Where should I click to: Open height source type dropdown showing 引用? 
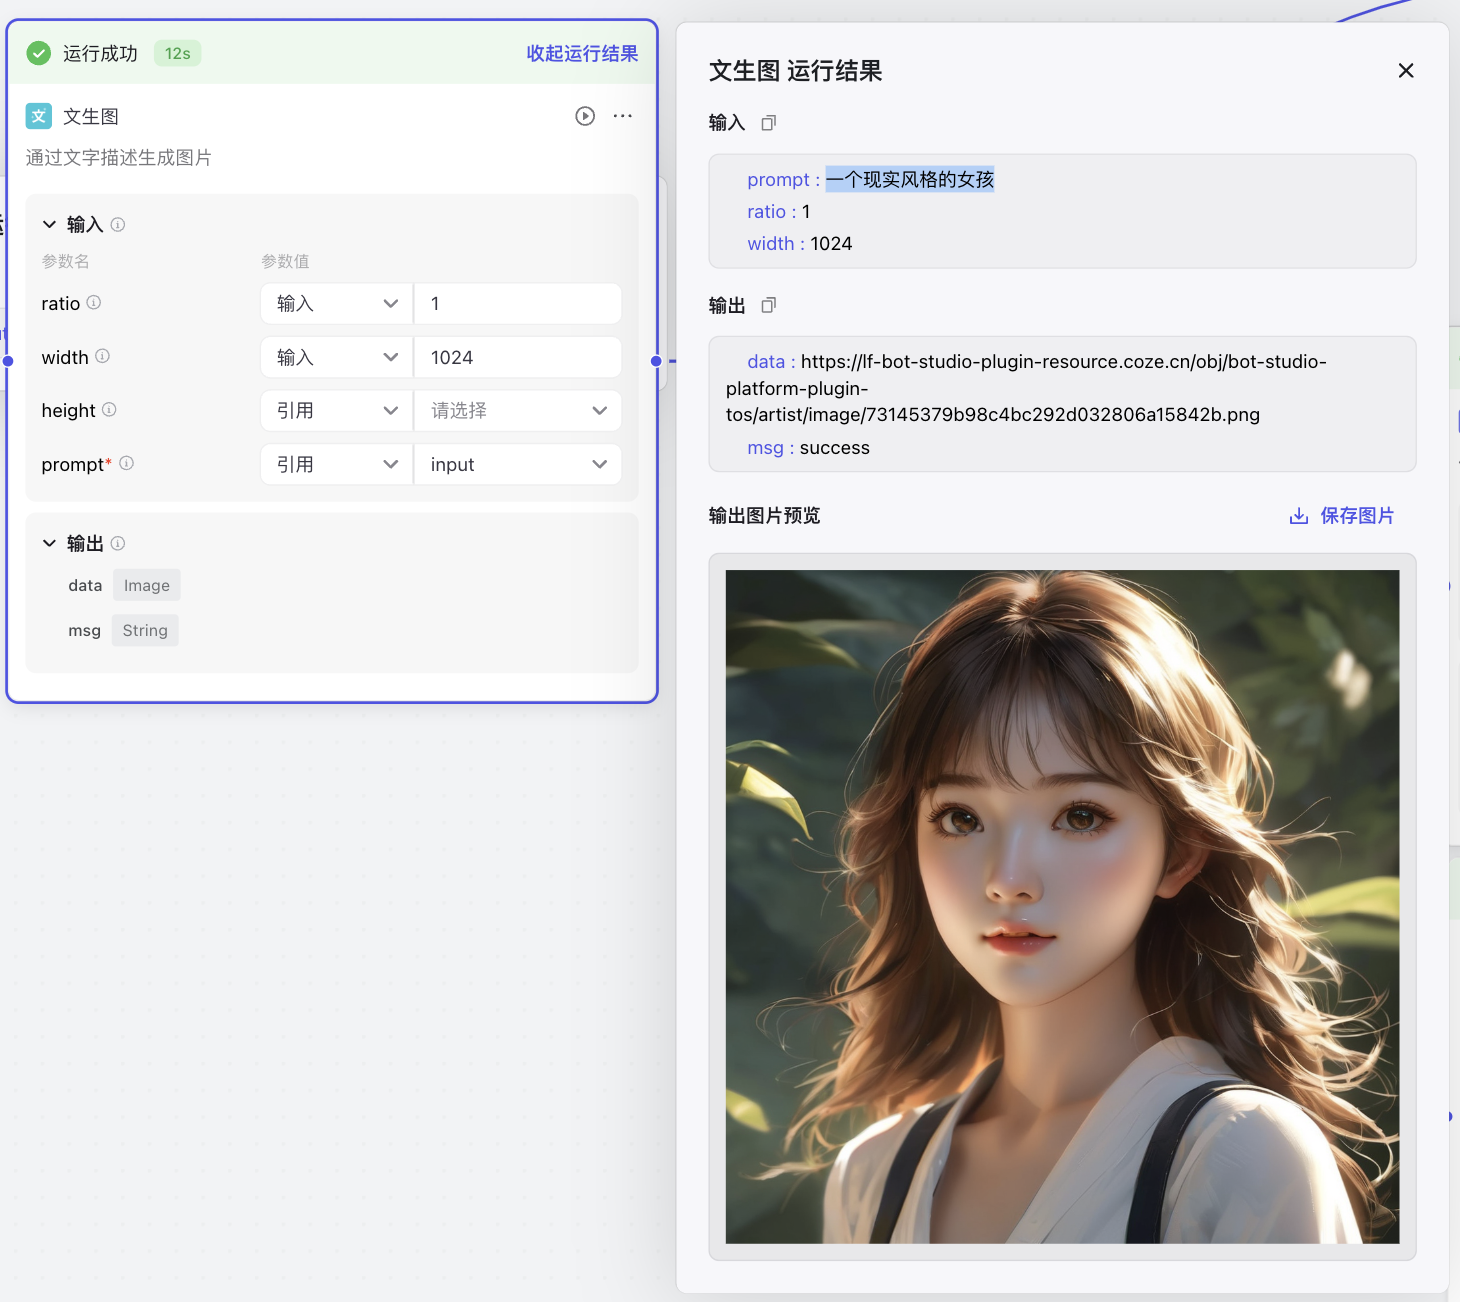337,411
